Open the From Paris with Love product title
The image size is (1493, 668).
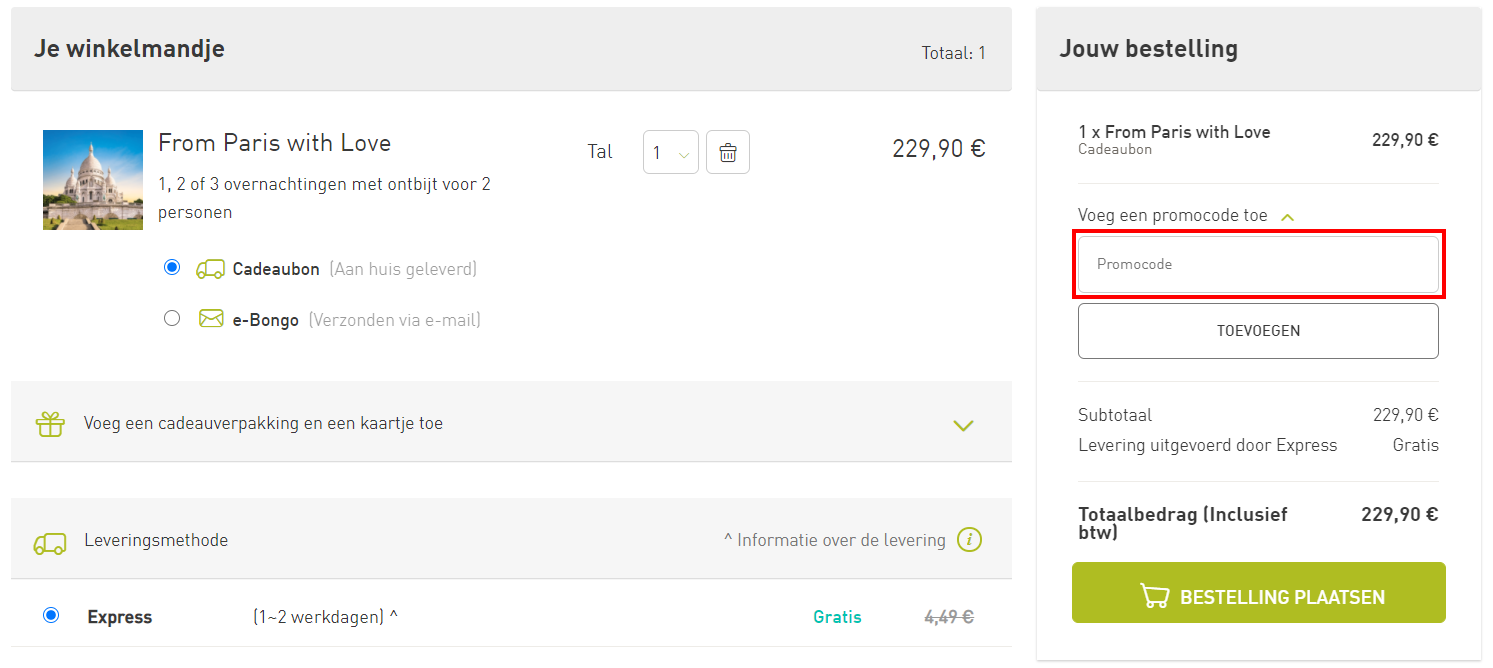(275, 143)
